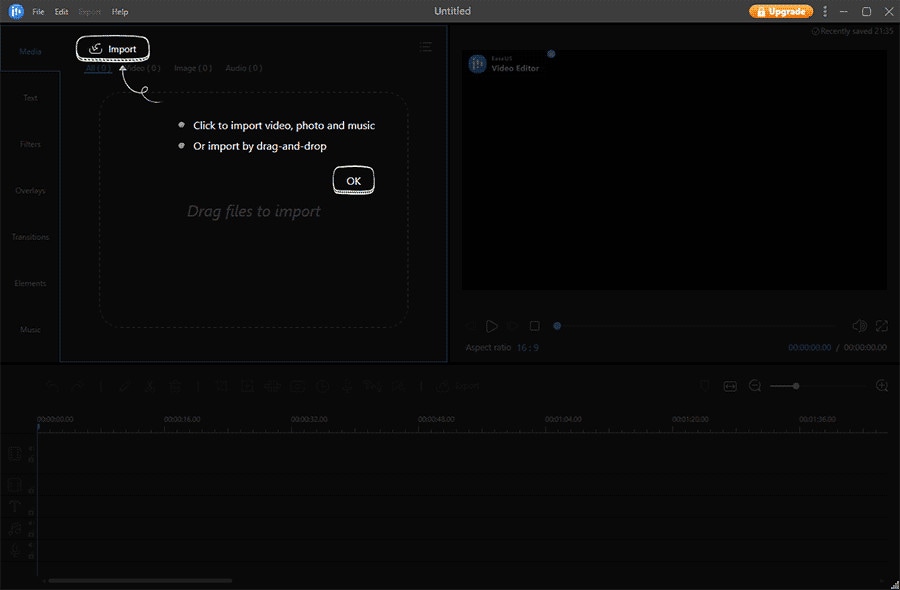Viewport: 900px width, 590px height.
Task: Select the Split scissors tool
Action: click(x=149, y=387)
